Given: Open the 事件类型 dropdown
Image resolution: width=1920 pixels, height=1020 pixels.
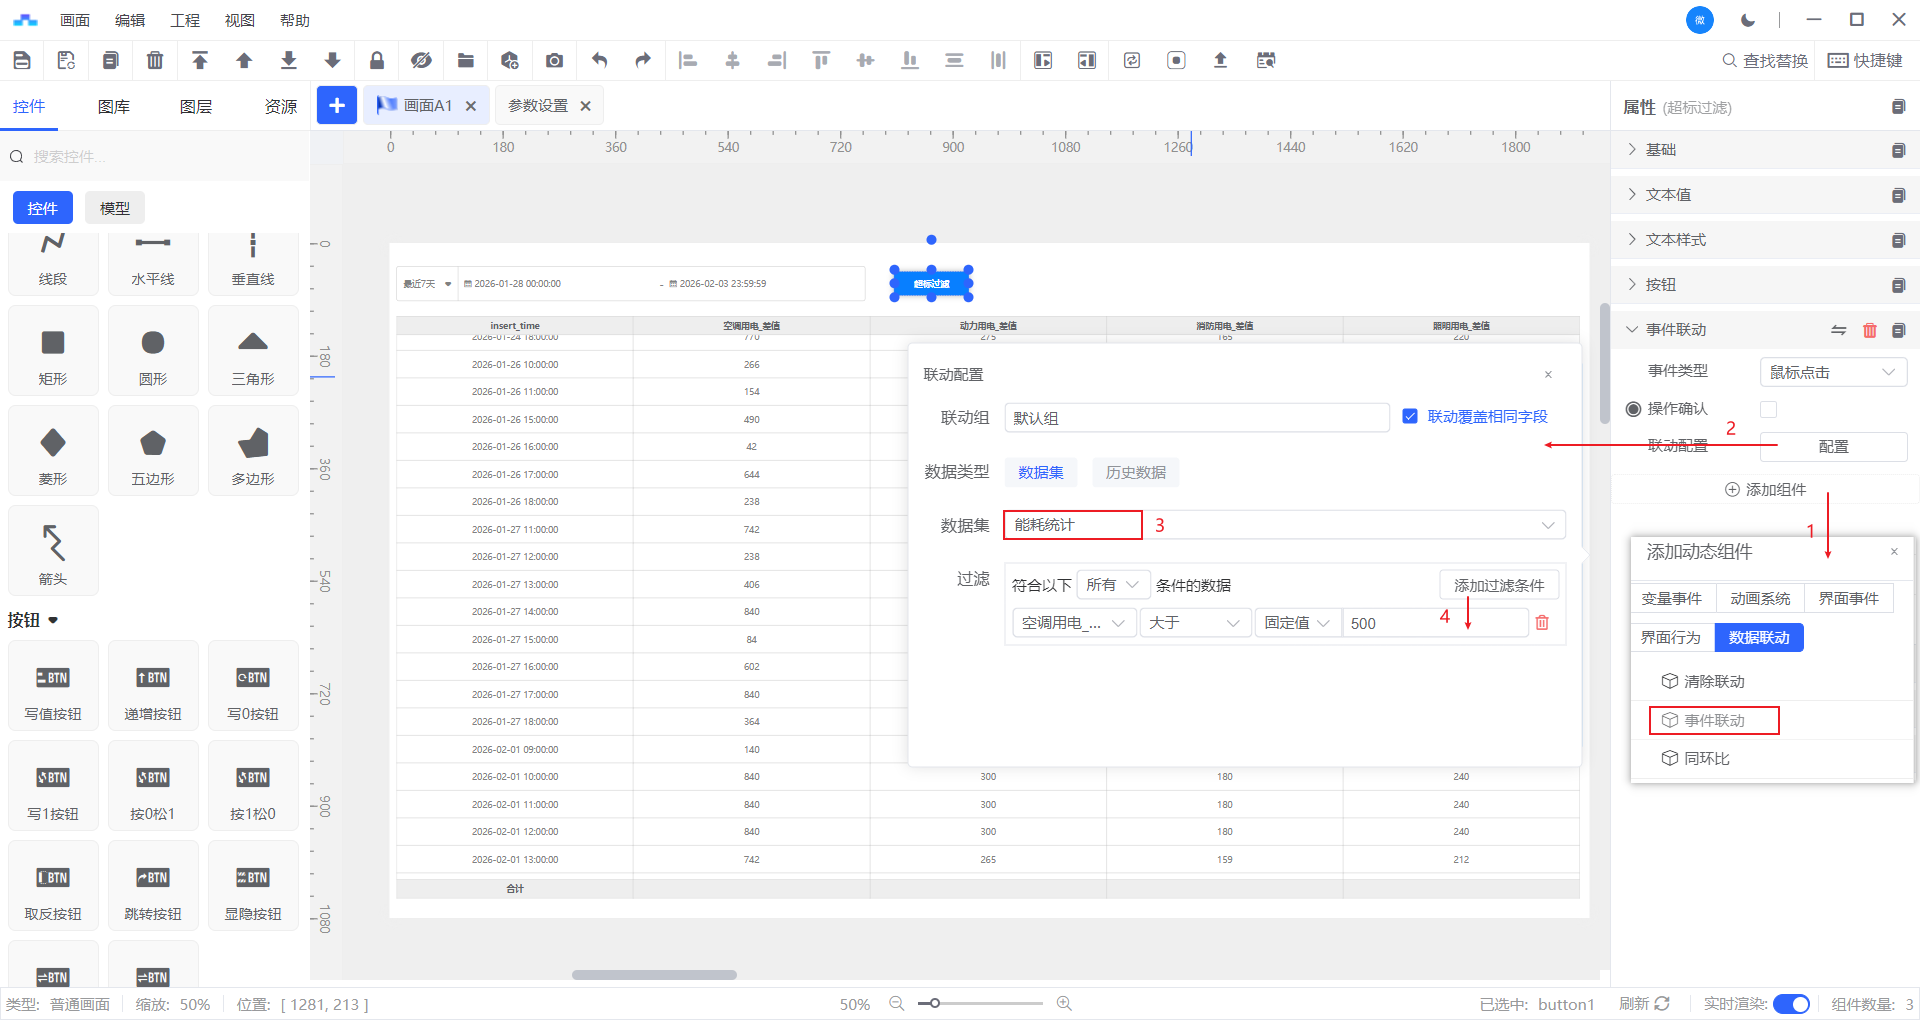Looking at the screenshot, I should pyautogui.click(x=1832, y=372).
